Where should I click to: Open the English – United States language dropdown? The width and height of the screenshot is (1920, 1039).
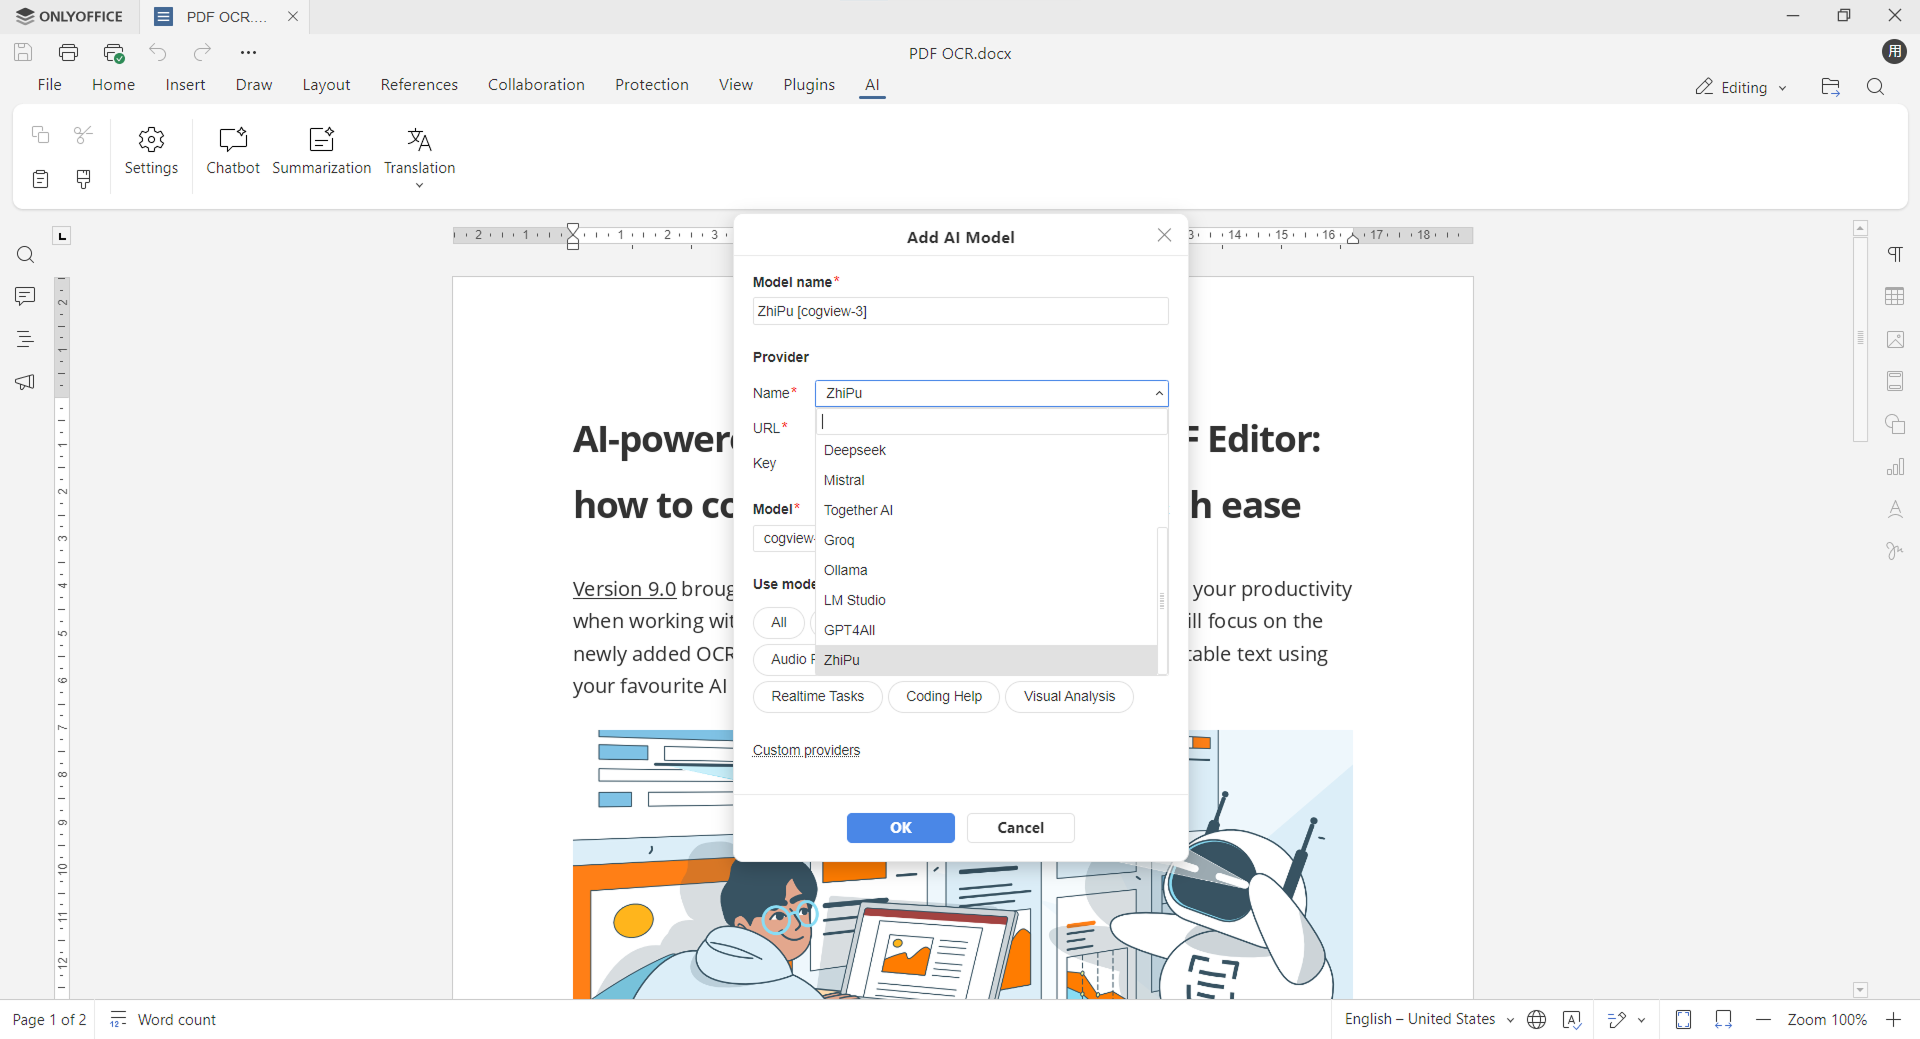point(1429,1019)
